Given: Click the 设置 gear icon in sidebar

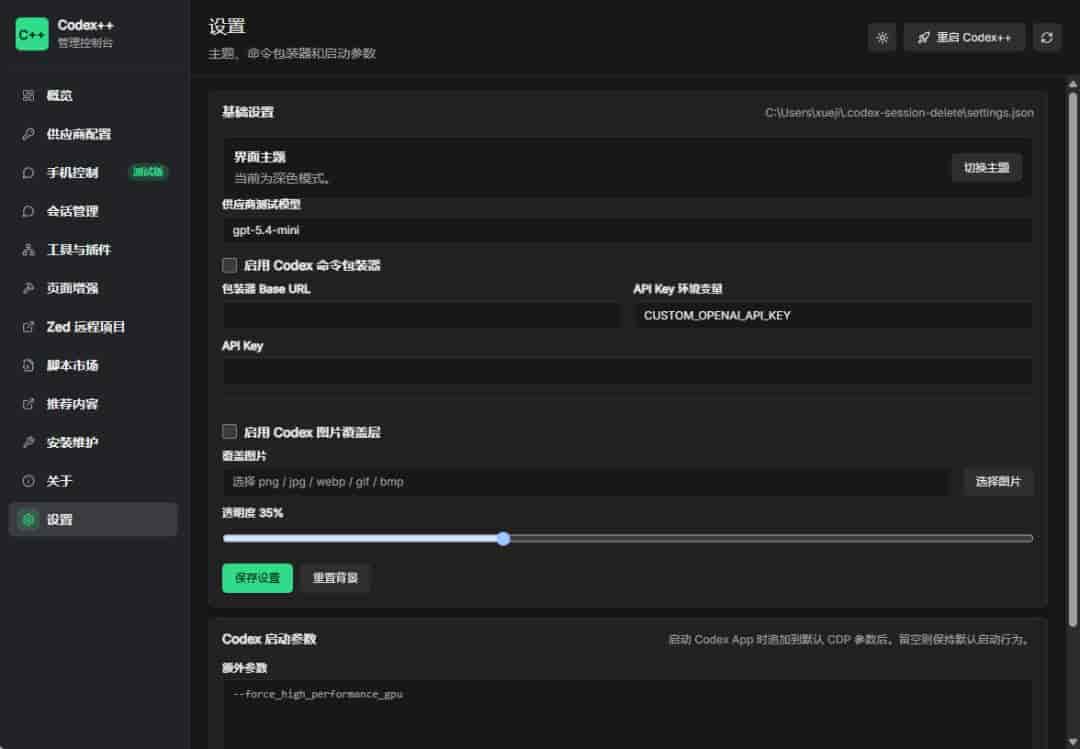Looking at the screenshot, I should coord(28,520).
